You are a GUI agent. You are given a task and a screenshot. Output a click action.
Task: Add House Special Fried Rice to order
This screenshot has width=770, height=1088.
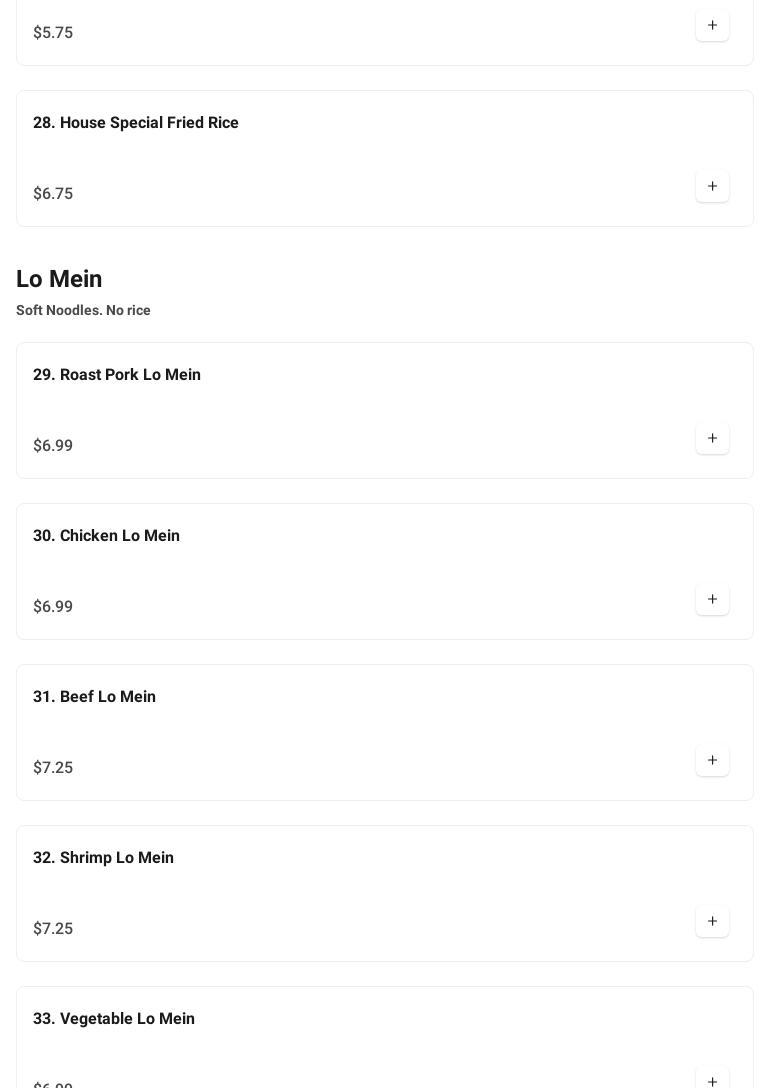coord(712,186)
